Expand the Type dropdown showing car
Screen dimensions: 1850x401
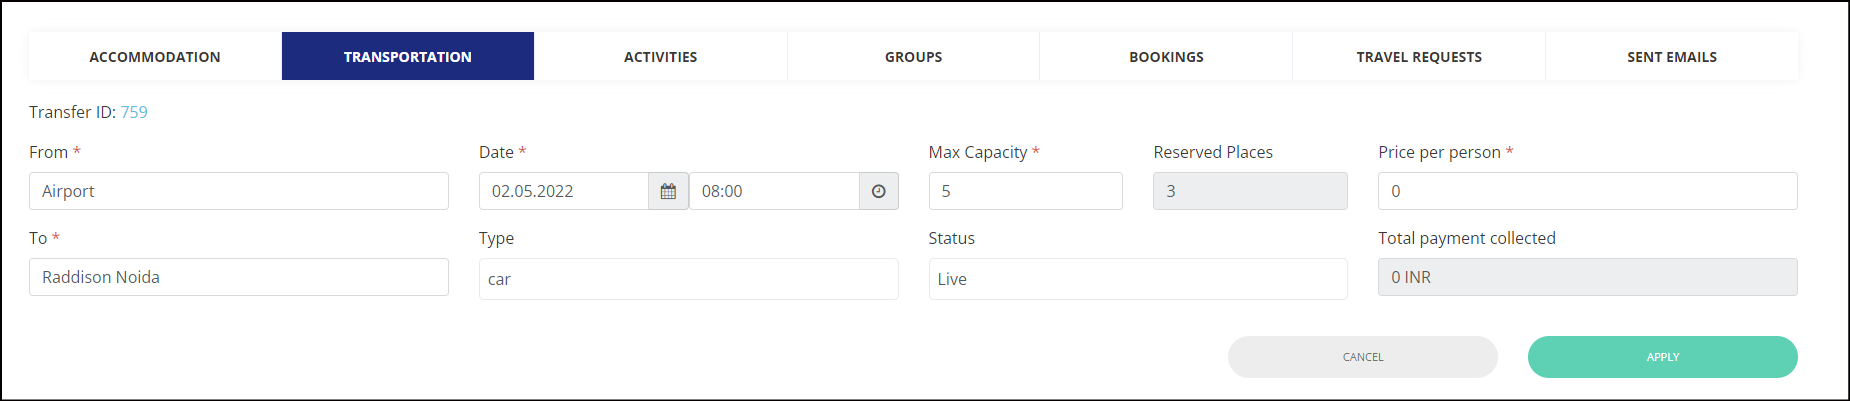(689, 279)
